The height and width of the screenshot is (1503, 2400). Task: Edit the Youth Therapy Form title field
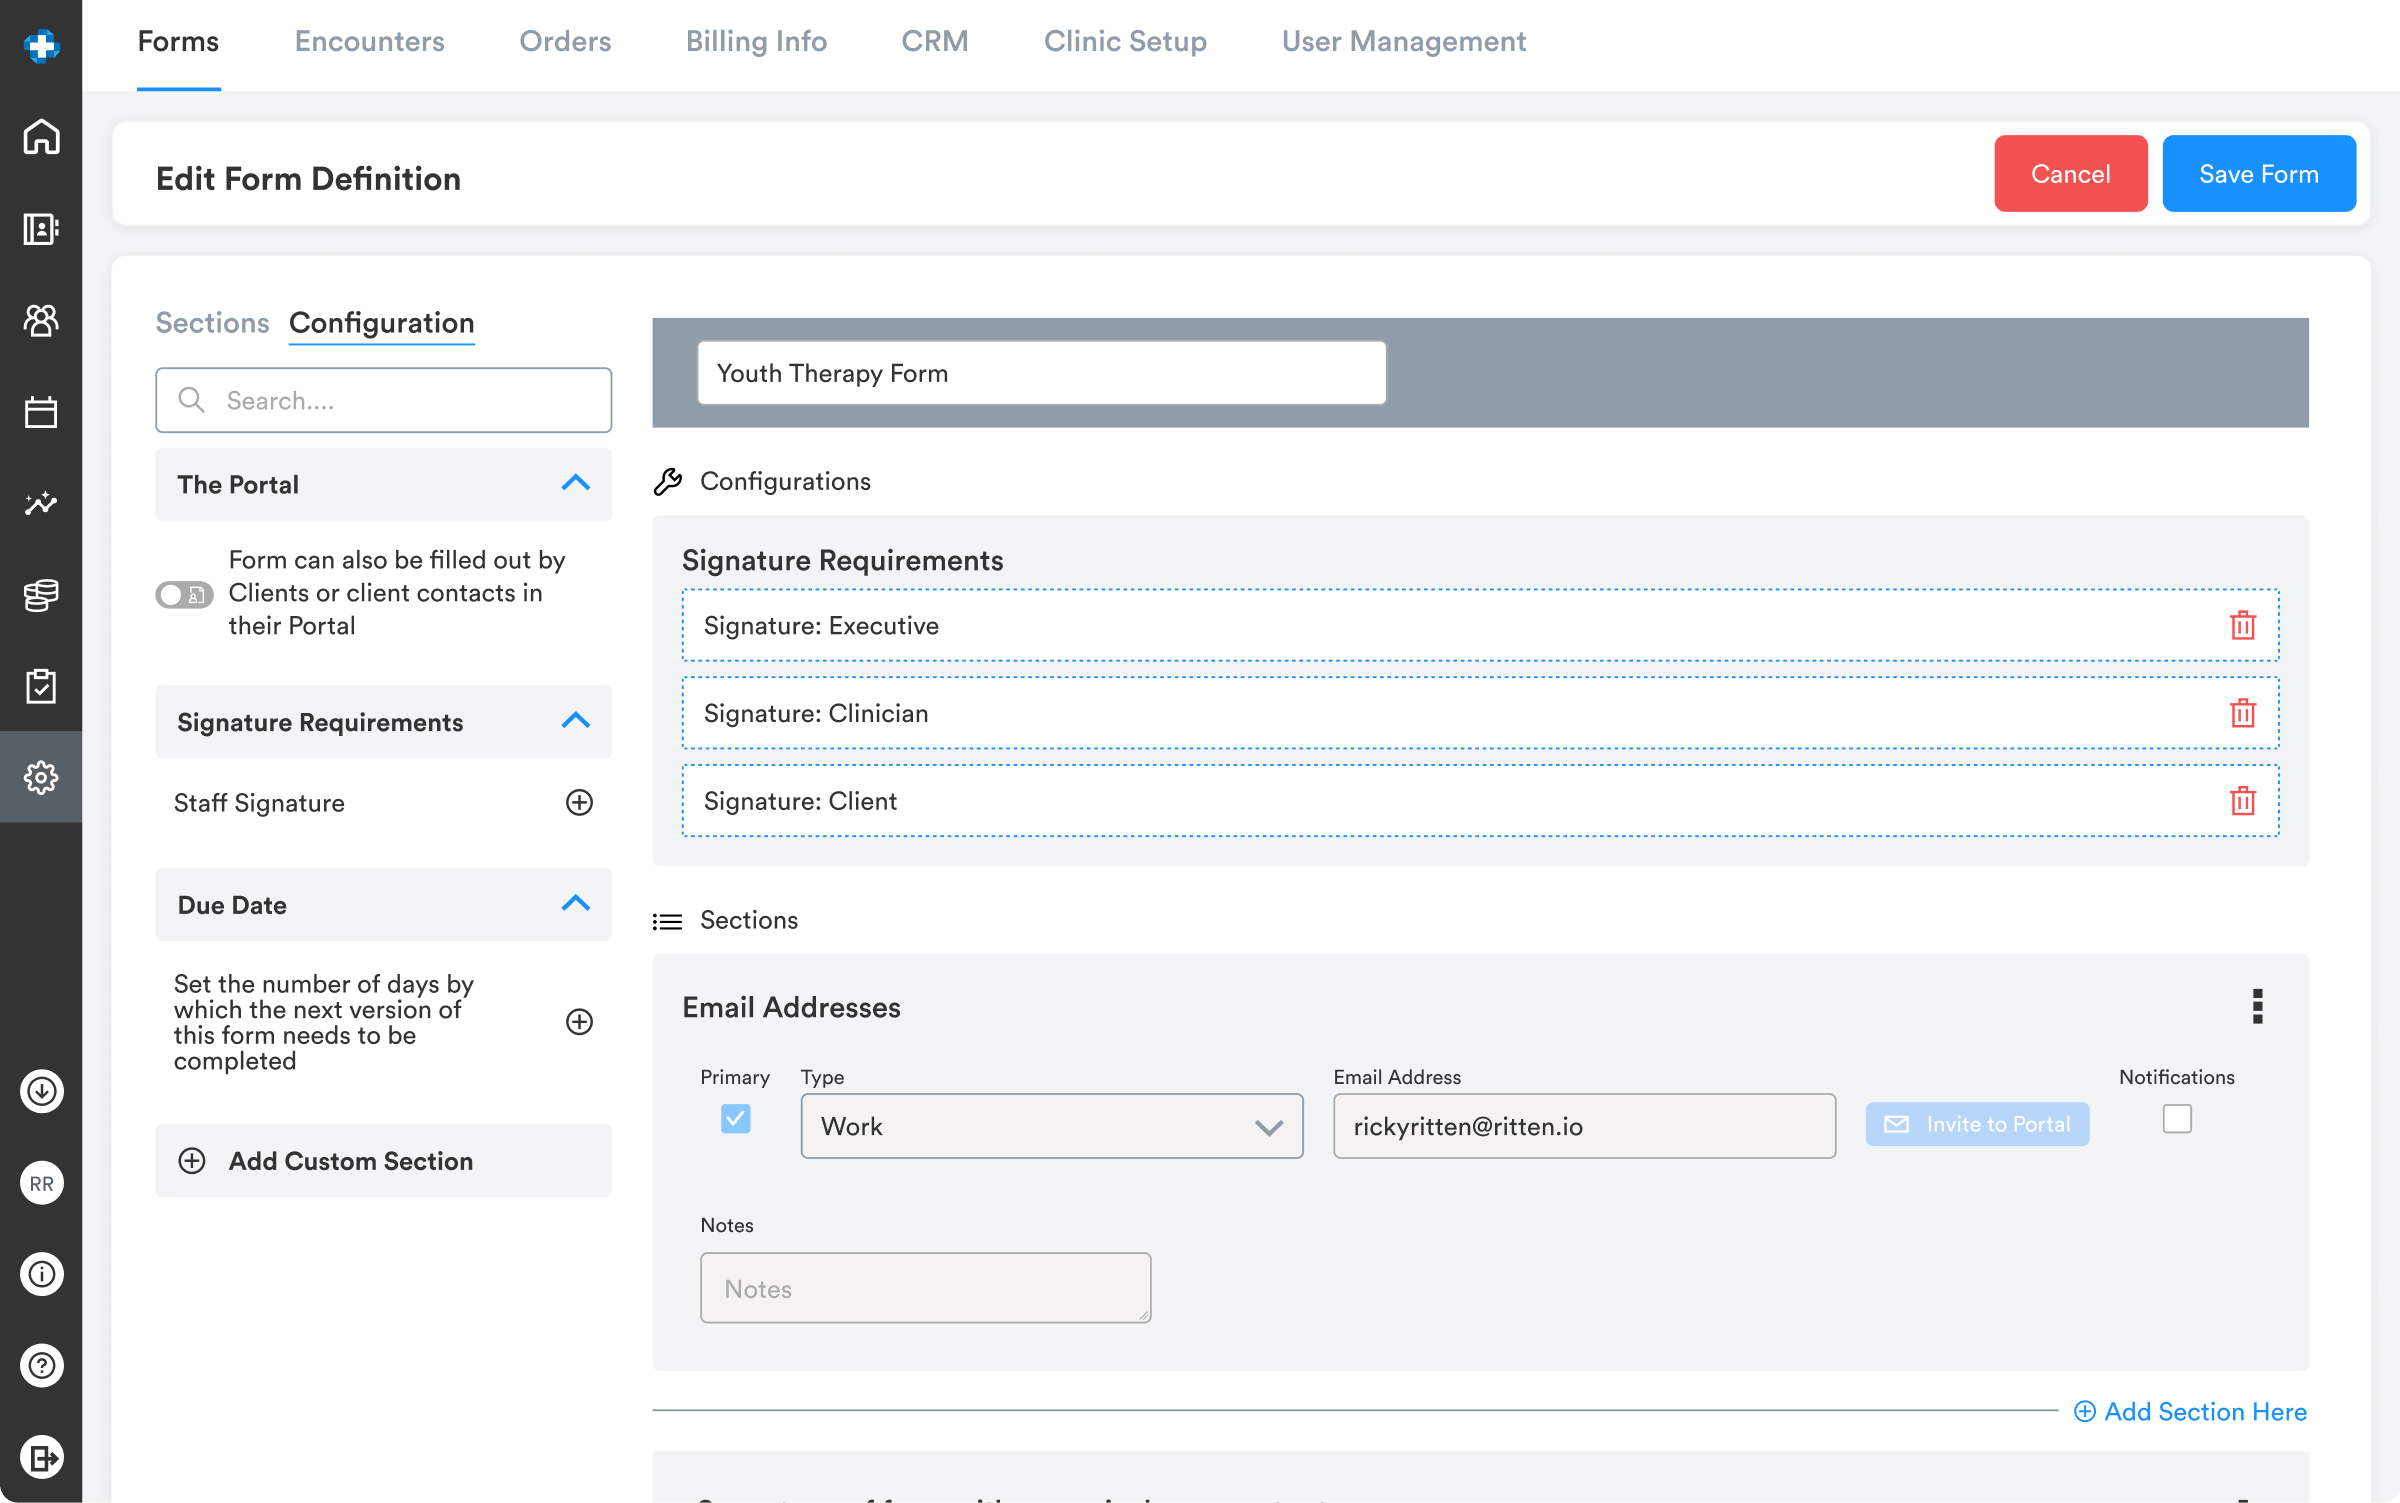click(x=1041, y=373)
